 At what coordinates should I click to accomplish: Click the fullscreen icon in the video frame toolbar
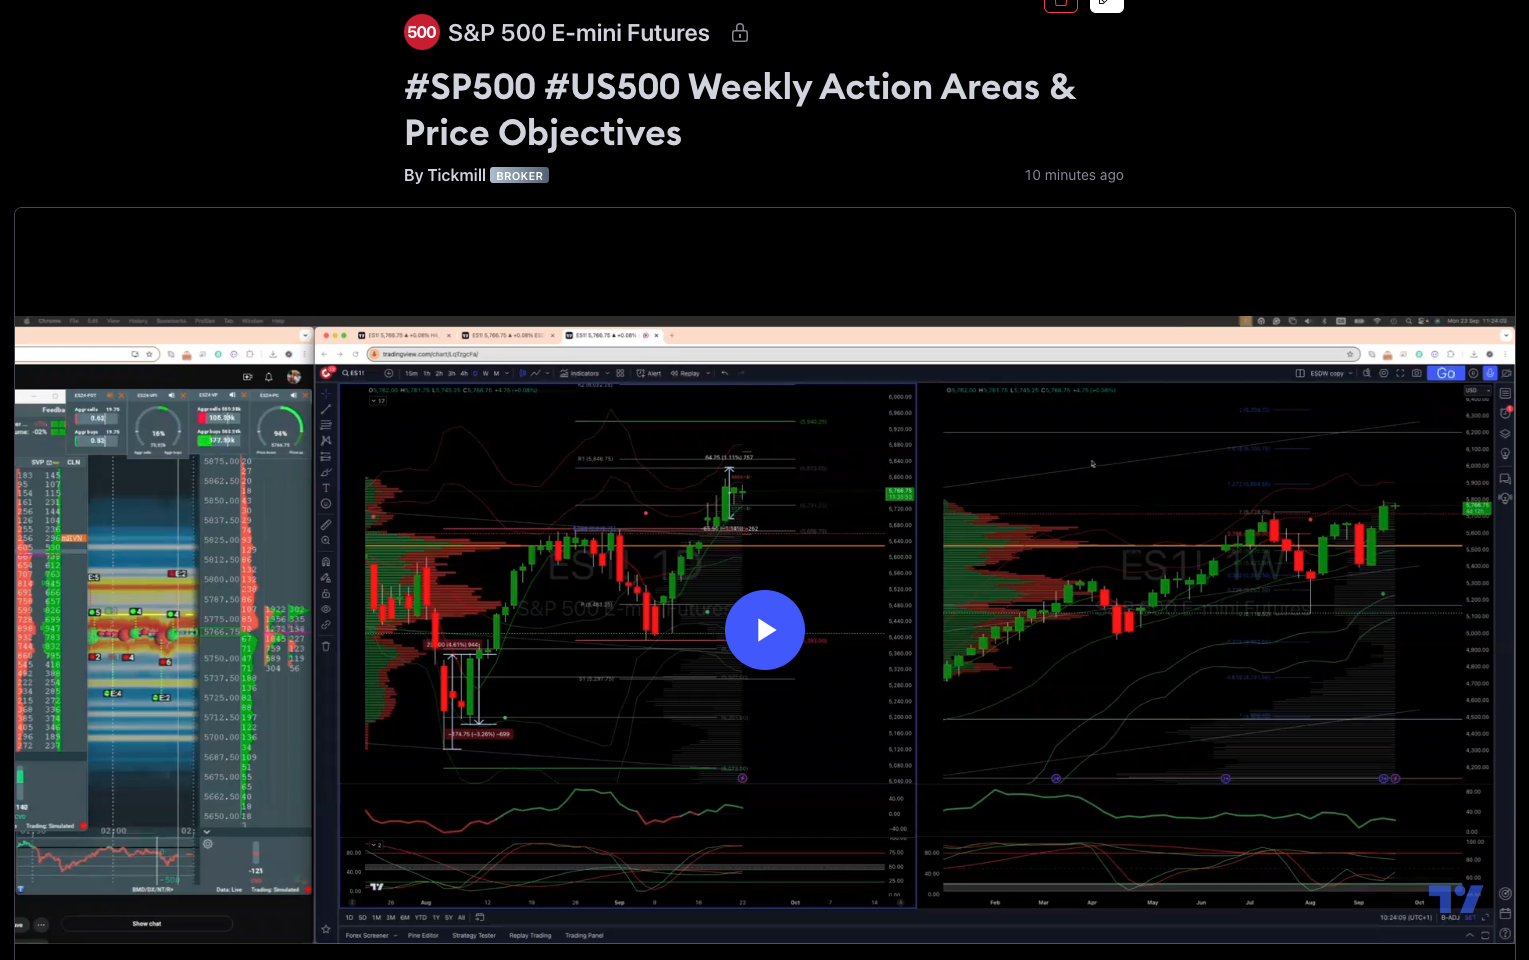[x=1400, y=373]
